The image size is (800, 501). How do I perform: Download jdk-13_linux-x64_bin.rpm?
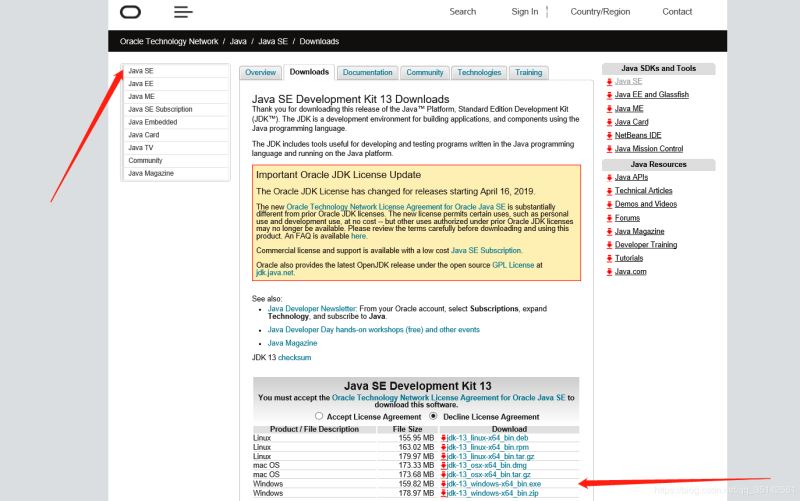tap(488, 447)
